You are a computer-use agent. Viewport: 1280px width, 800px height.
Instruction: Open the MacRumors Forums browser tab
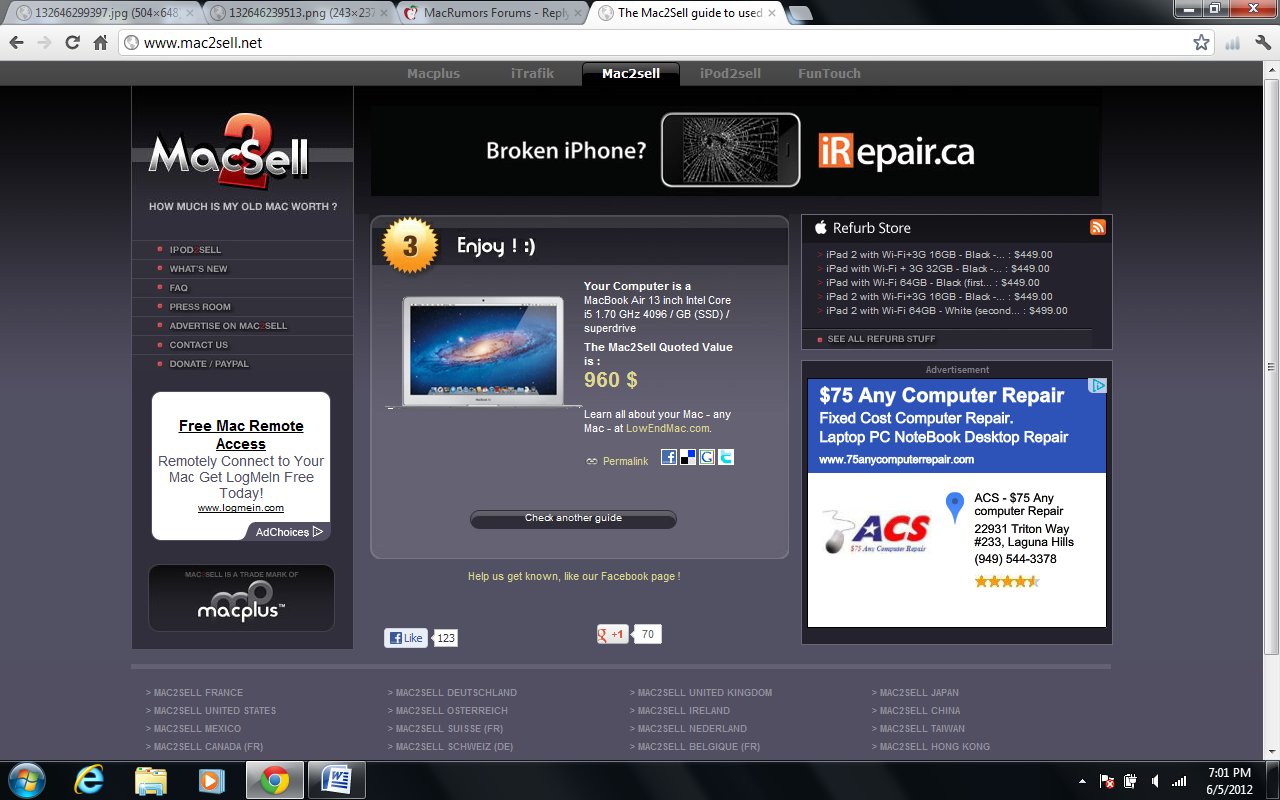(494, 13)
